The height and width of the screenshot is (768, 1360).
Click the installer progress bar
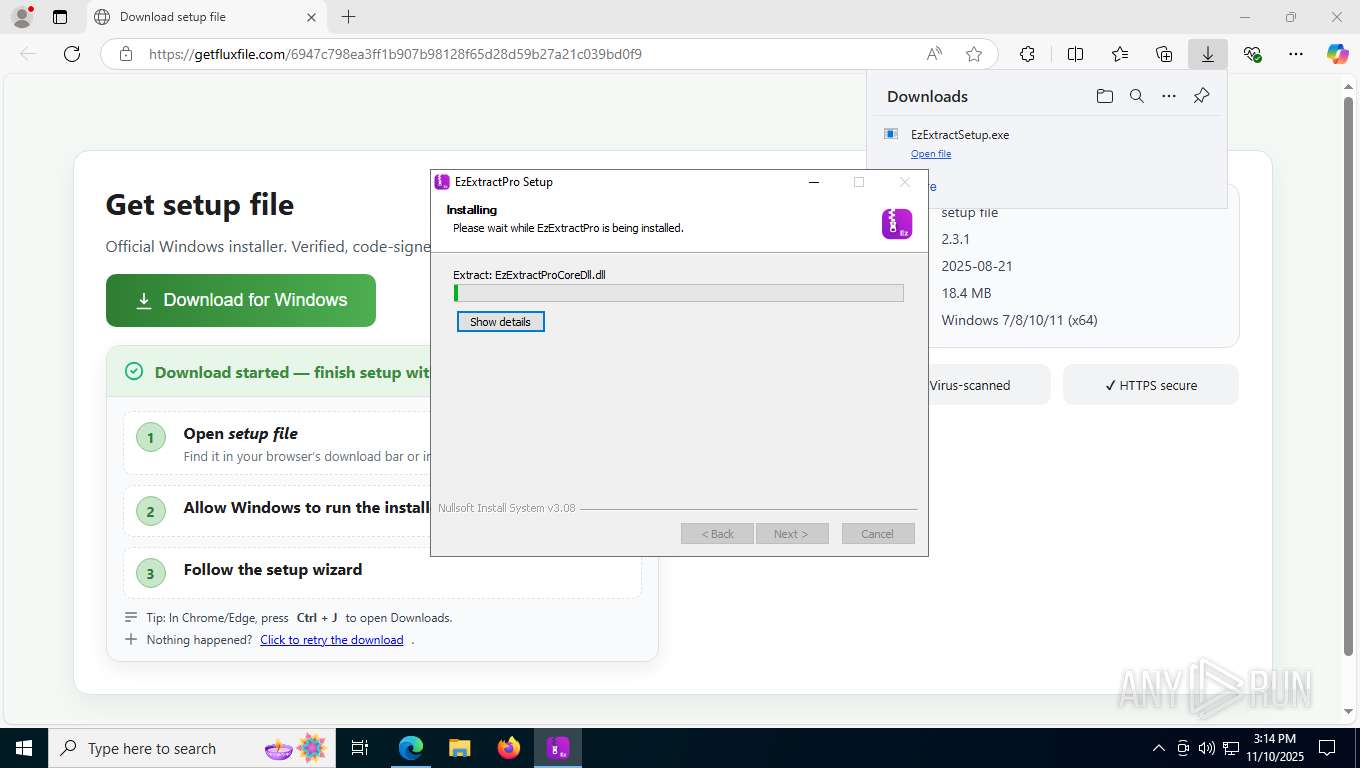tap(679, 293)
